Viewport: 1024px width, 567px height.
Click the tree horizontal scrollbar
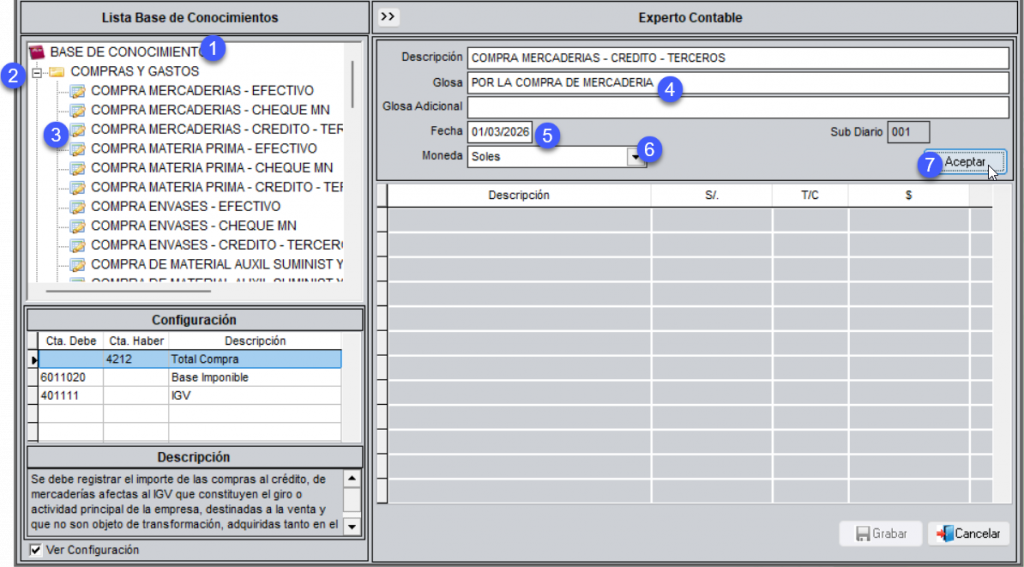(x=129, y=291)
